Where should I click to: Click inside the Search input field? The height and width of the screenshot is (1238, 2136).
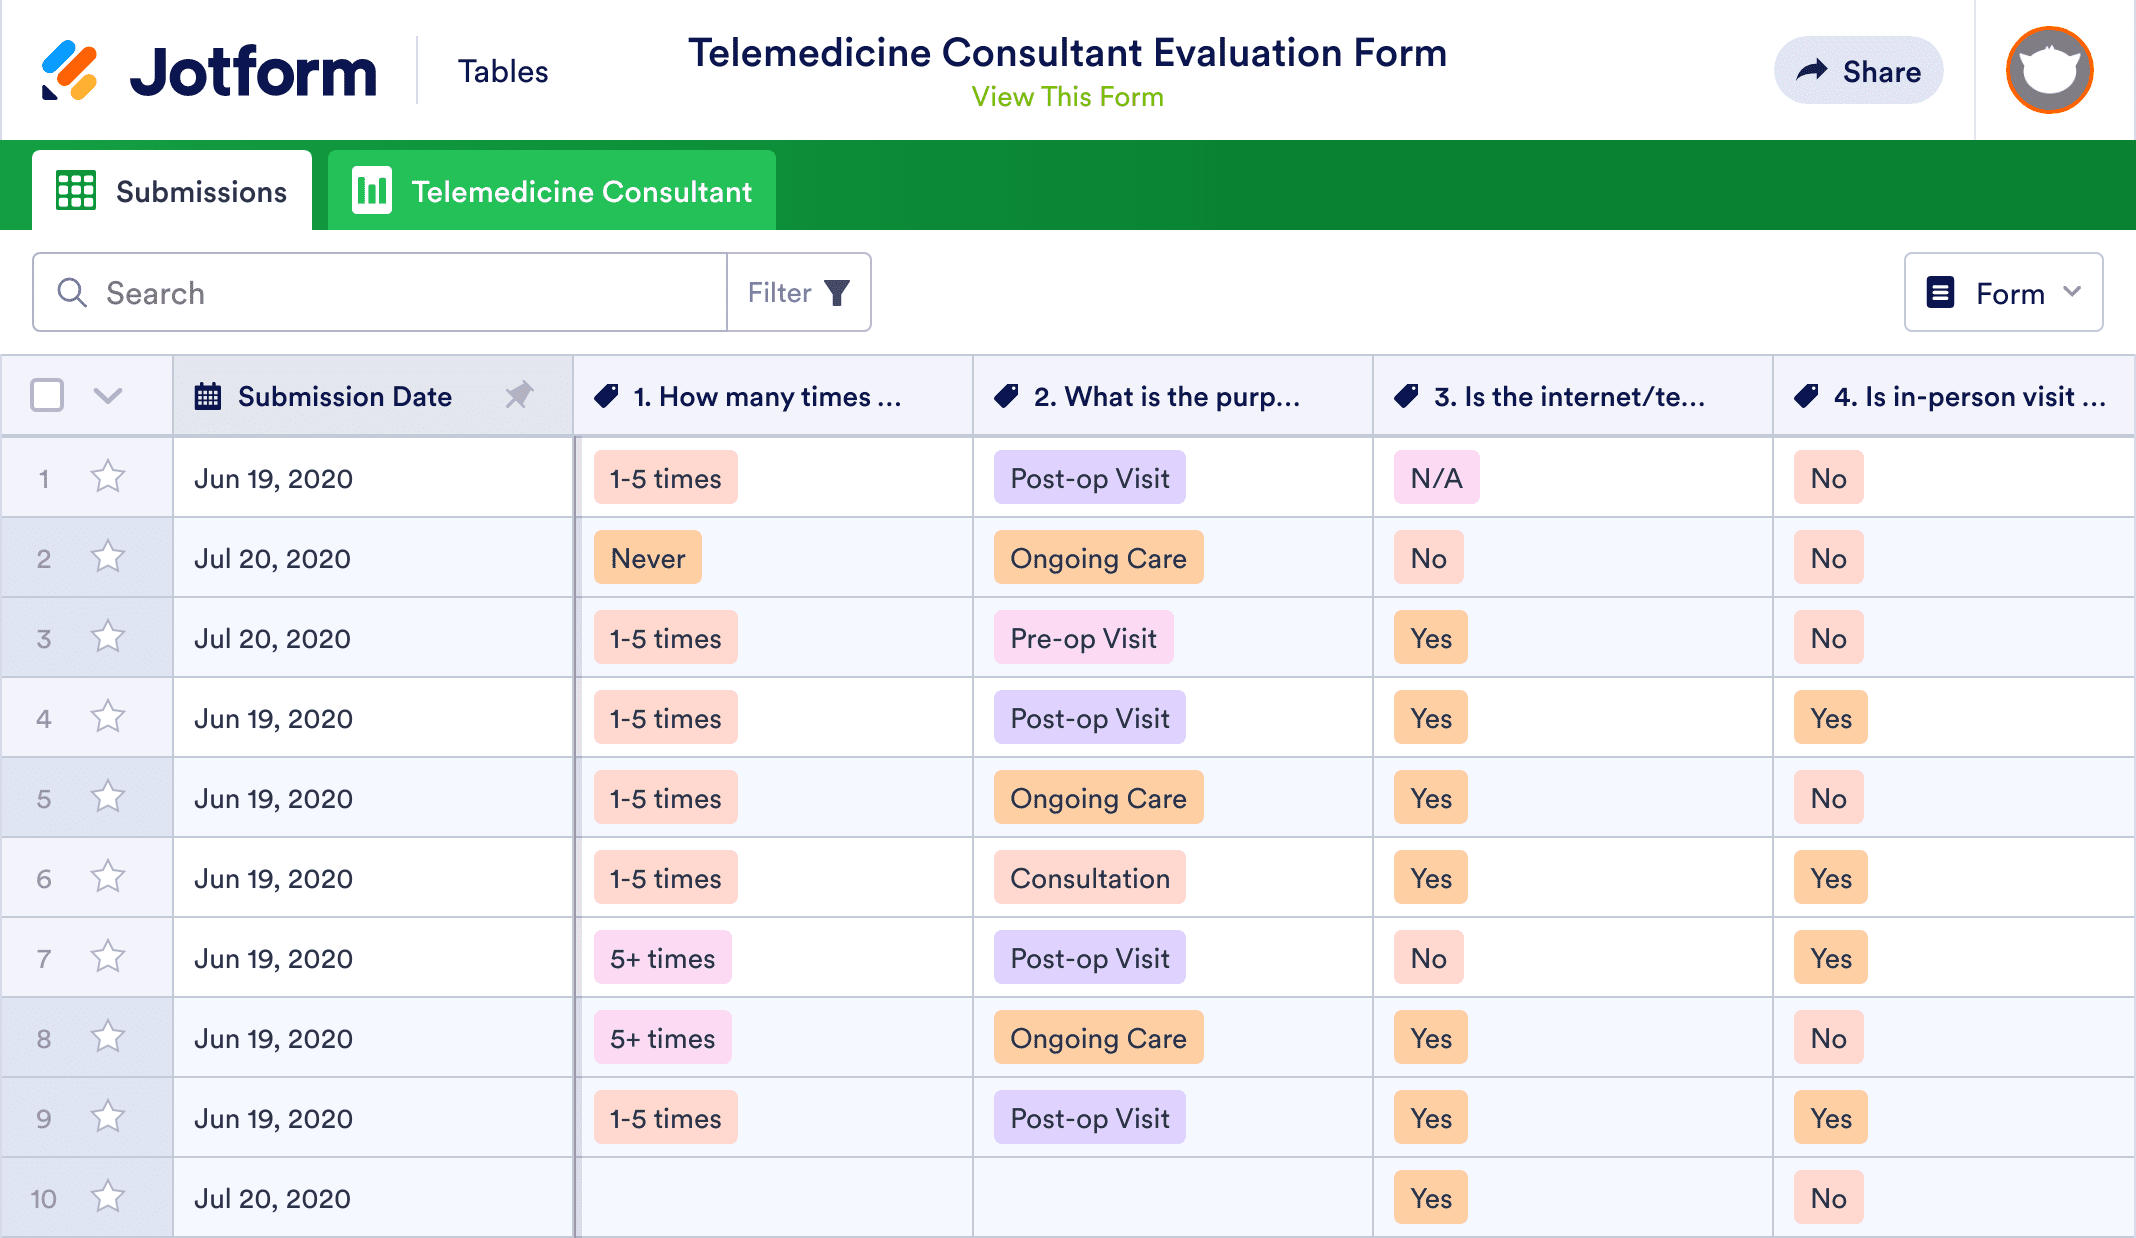coord(400,293)
